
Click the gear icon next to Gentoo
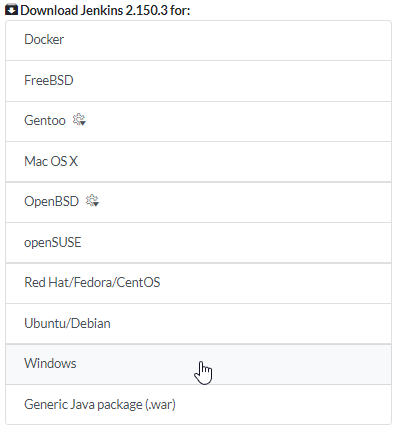[x=79, y=120]
